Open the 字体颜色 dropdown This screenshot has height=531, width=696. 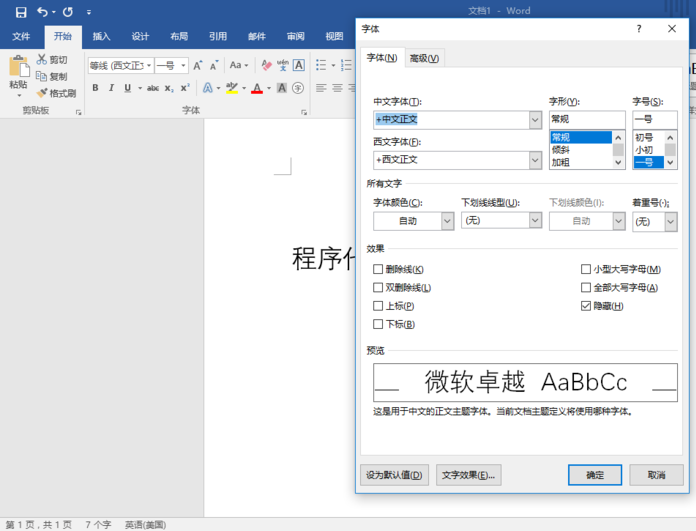[x=447, y=221]
